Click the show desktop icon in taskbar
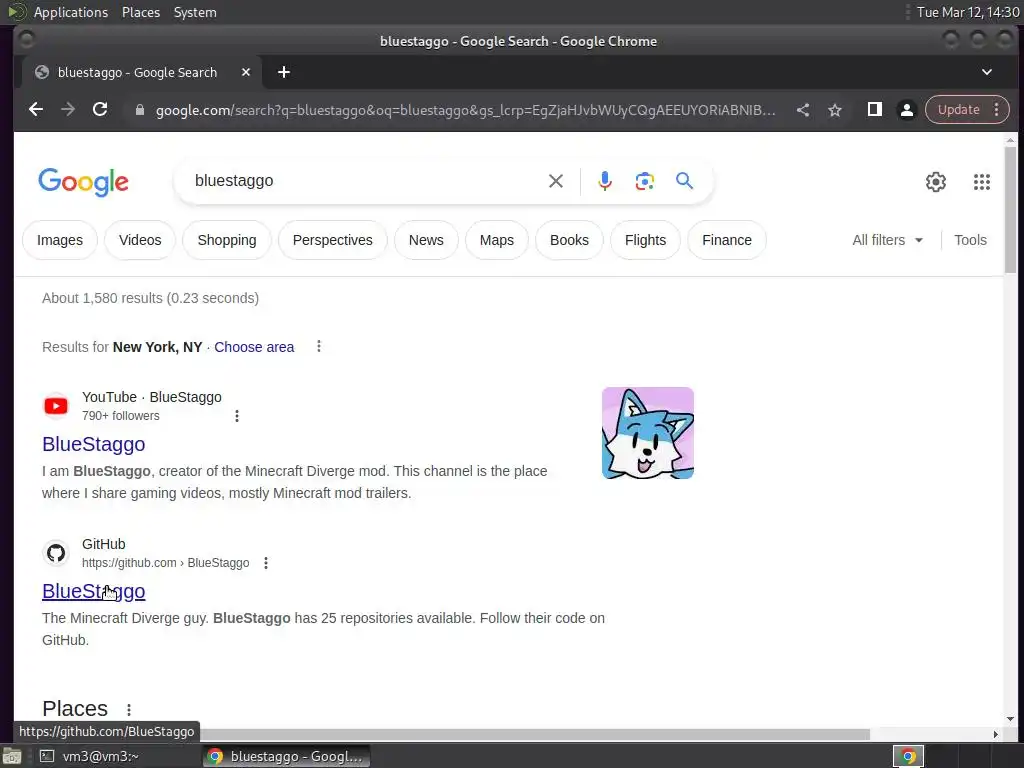 pyautogui.click(x=12, y=756)
